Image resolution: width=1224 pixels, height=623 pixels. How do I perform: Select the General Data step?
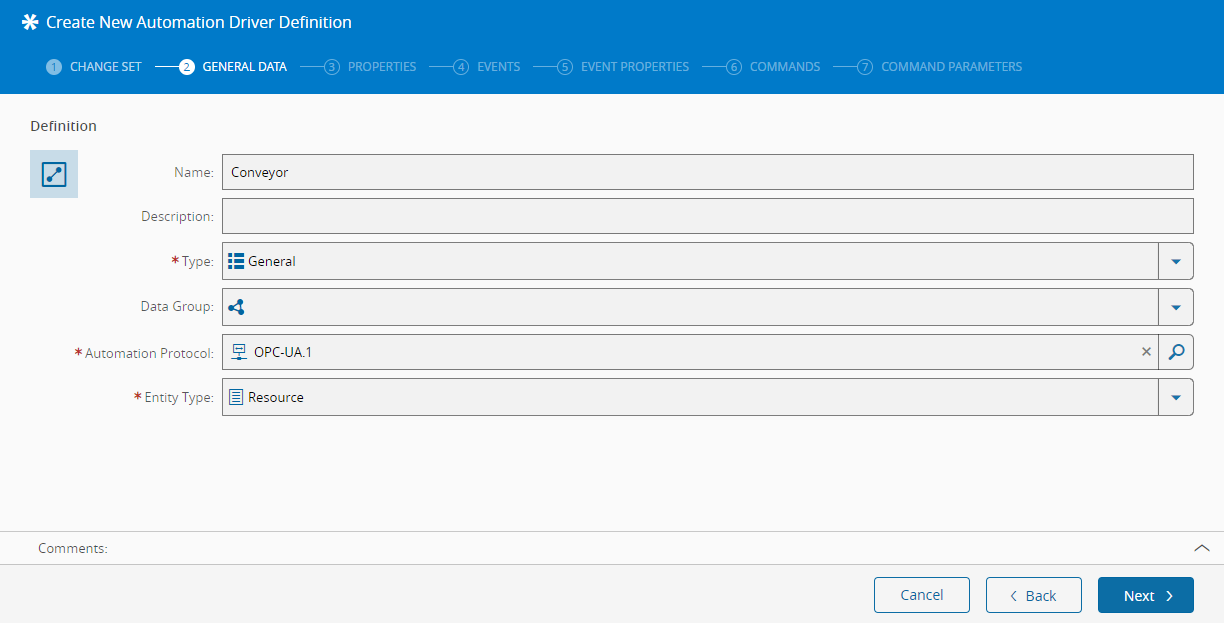233,67
